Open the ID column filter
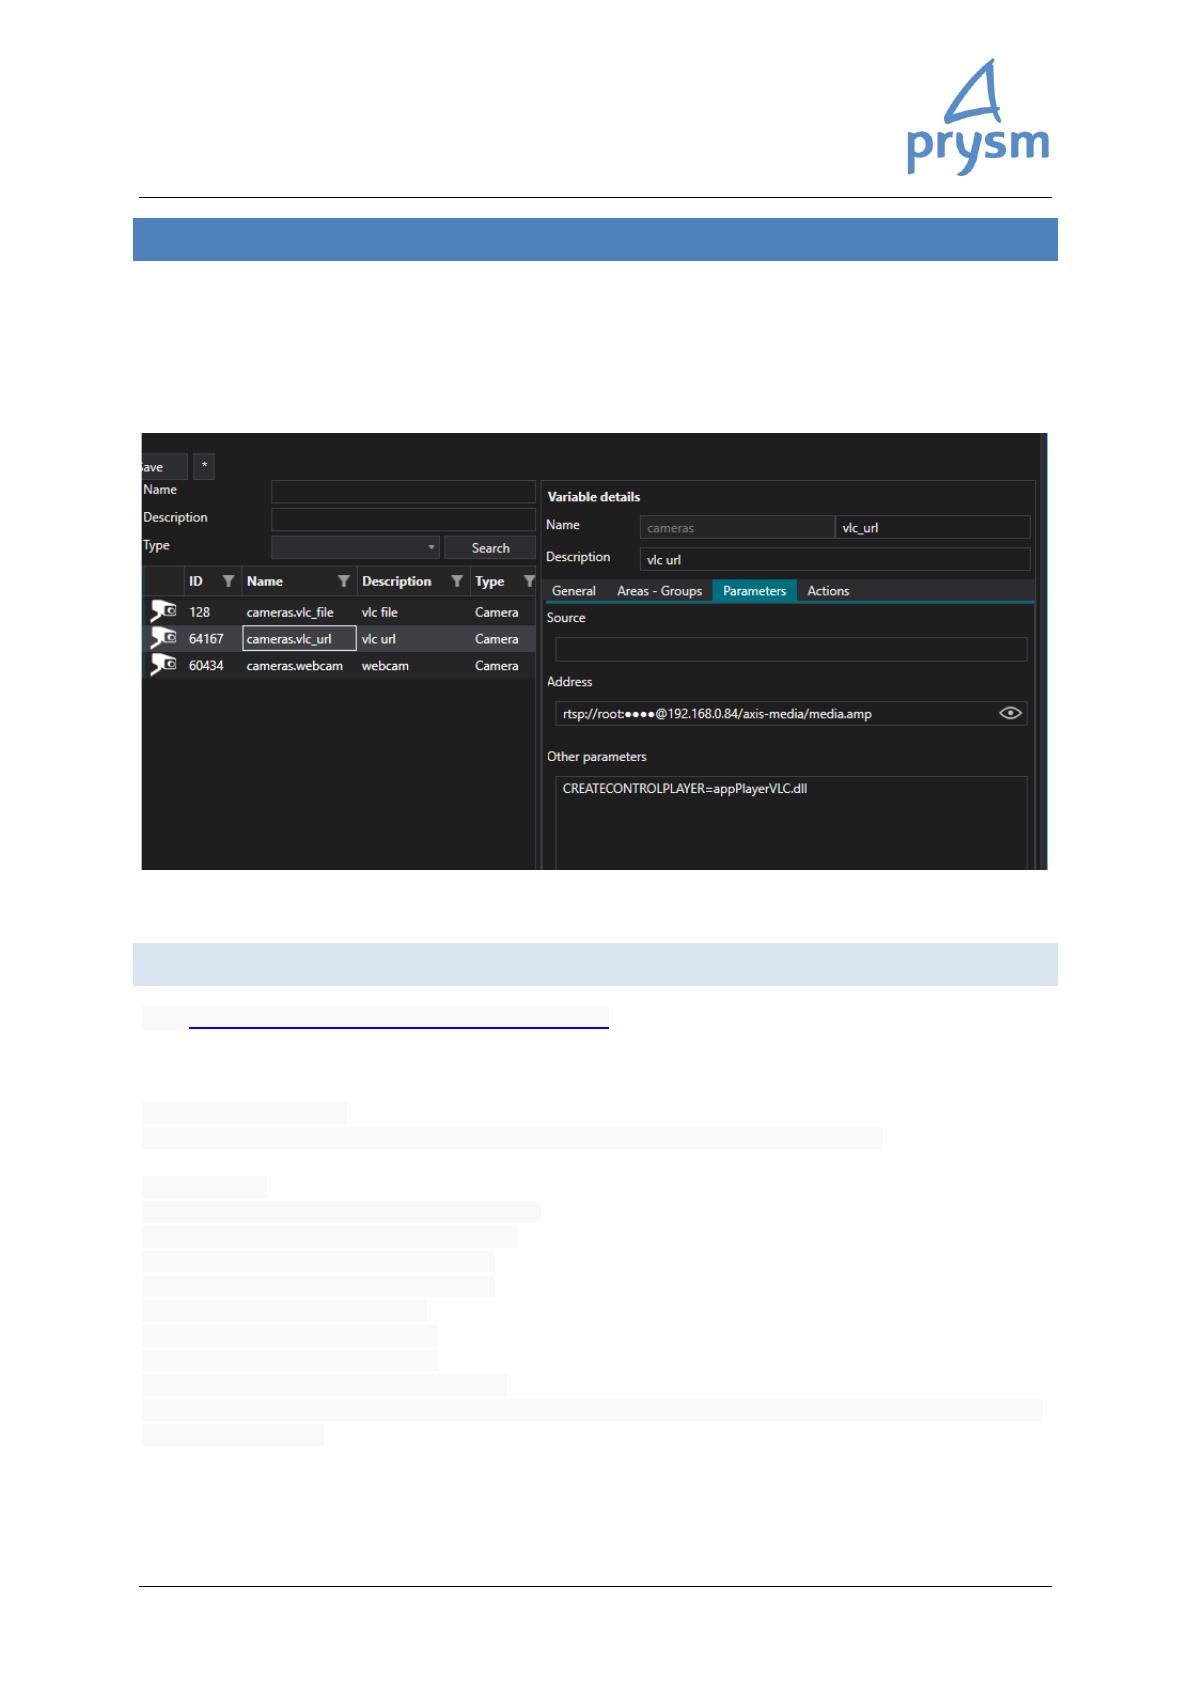 click(228, 581)
